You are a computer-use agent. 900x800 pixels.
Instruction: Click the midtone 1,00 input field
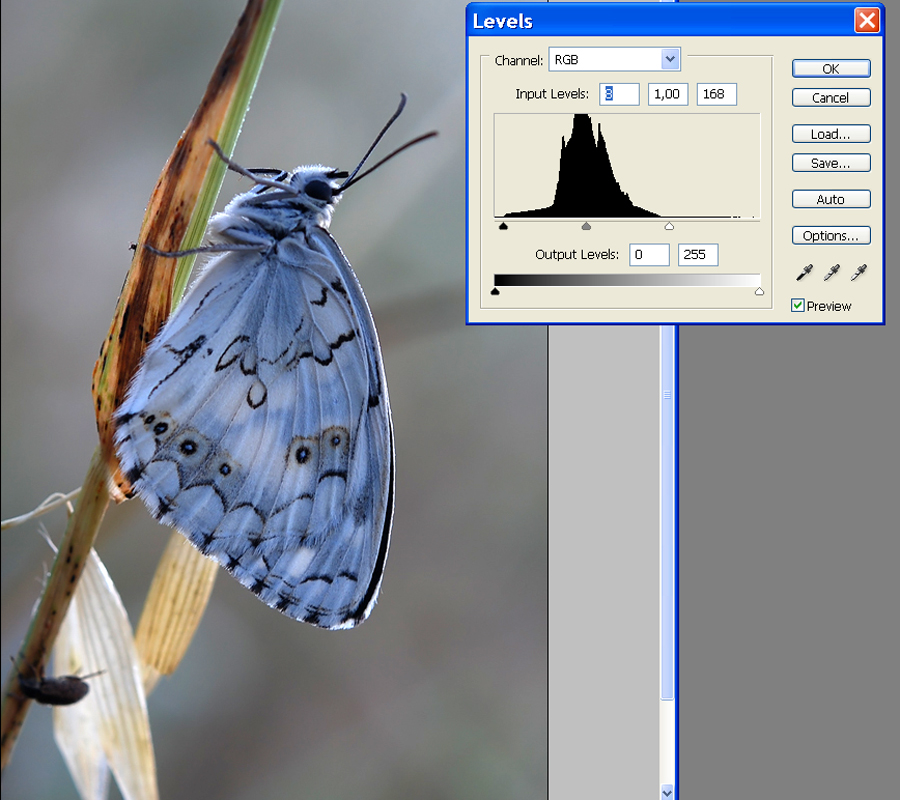pos(667,94)
